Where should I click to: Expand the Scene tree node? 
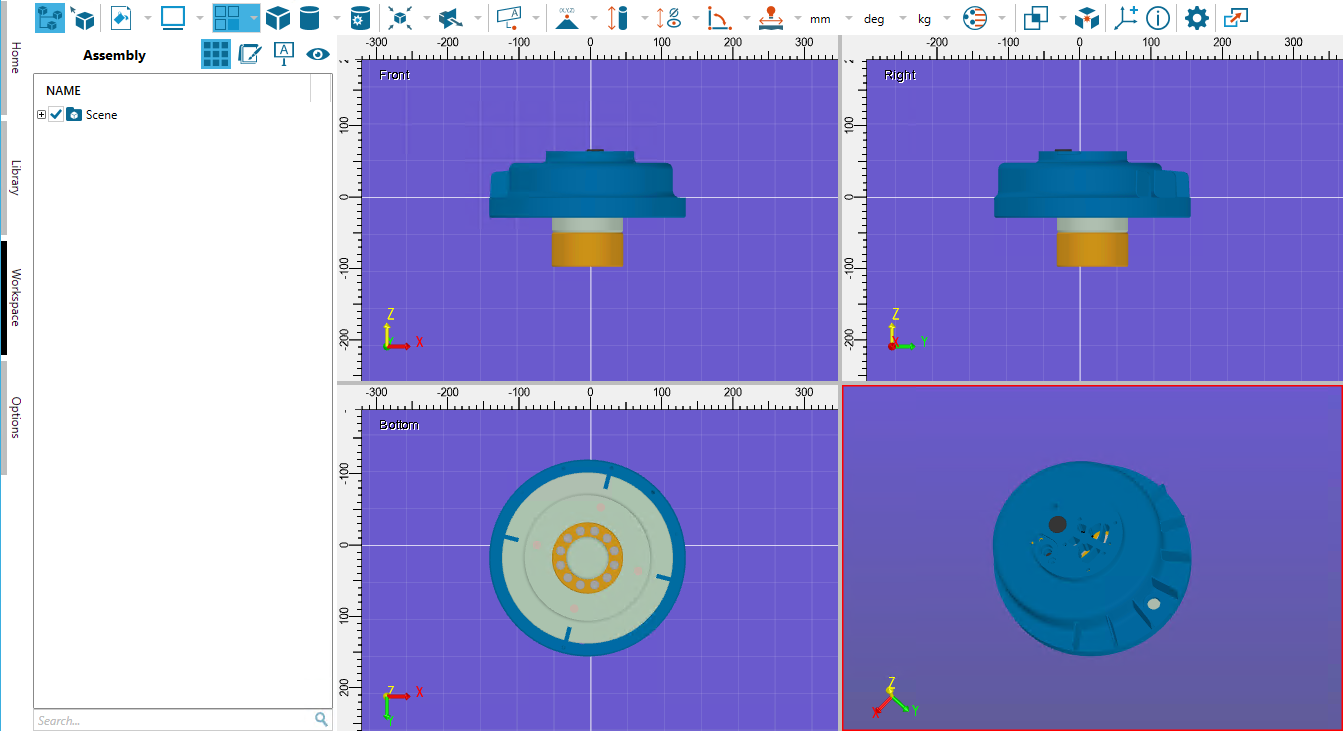point(41,115)
